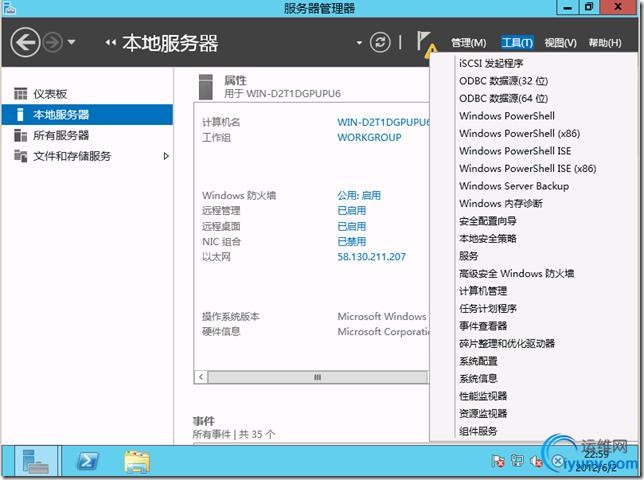
Task: Open dropdown arrow left of refresh
Action: point(359,43)
